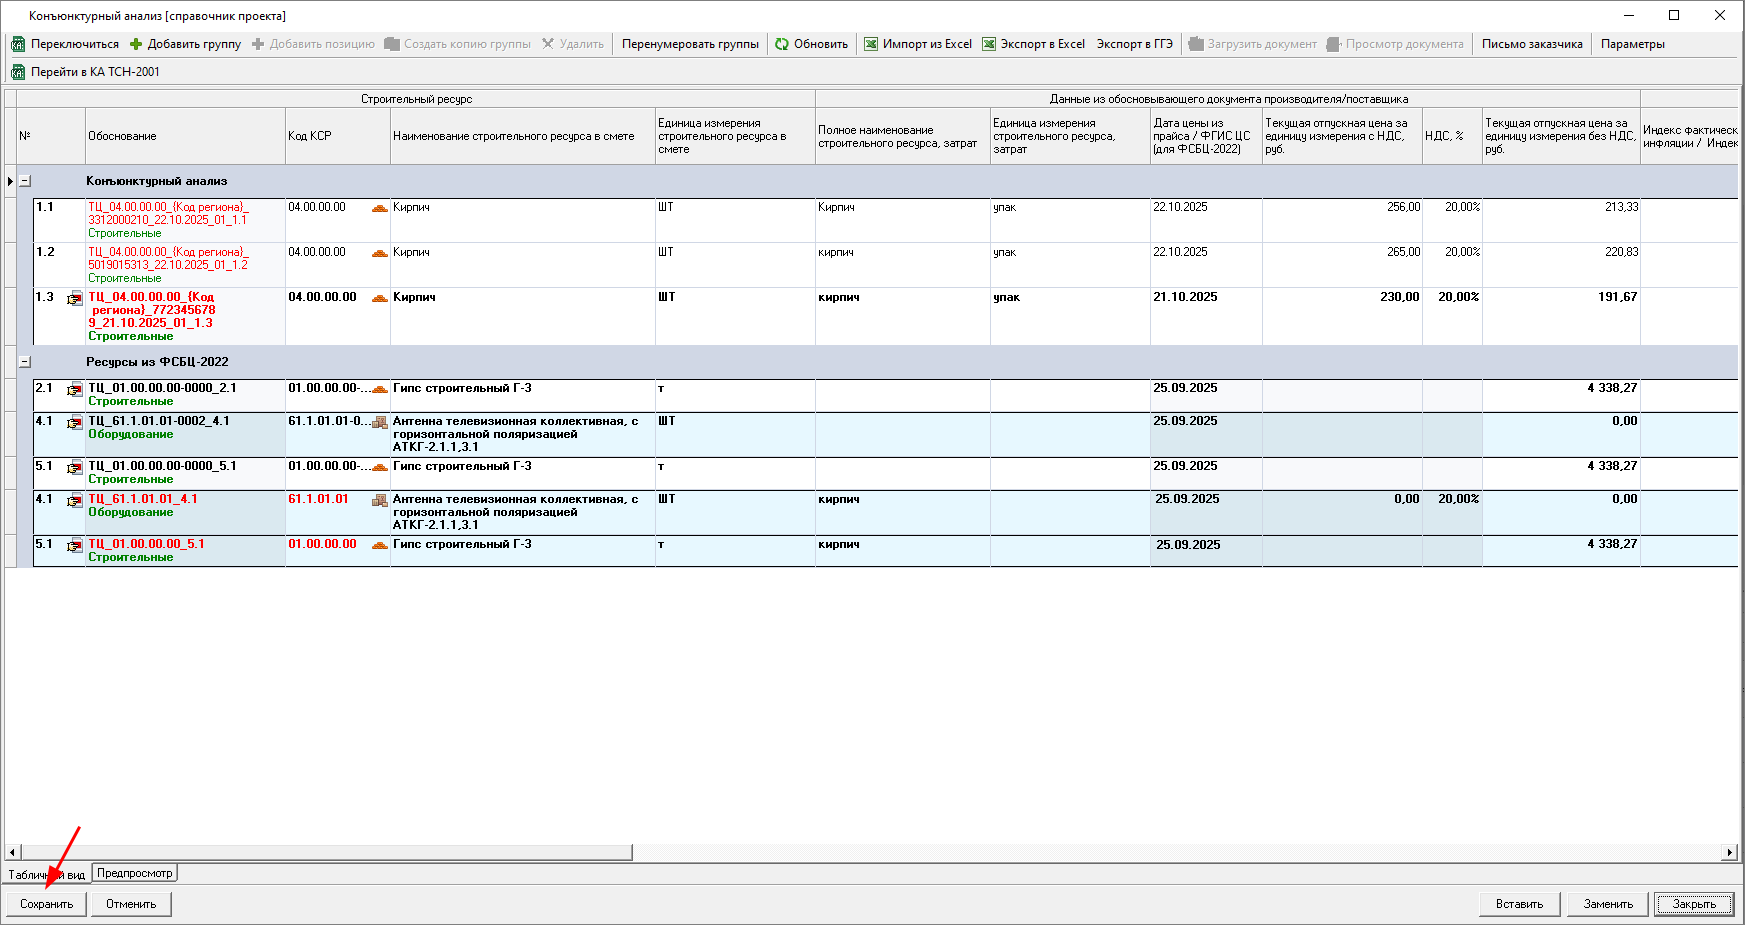
Task: Collapse the Конъюнктурный анализ group
Action: (25, 181)
